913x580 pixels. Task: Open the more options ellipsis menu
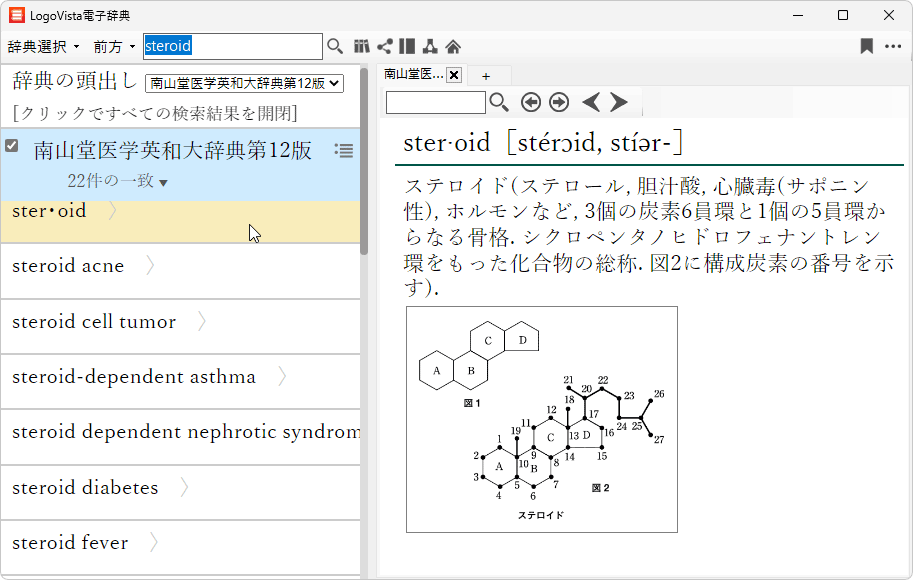(893, 46)
